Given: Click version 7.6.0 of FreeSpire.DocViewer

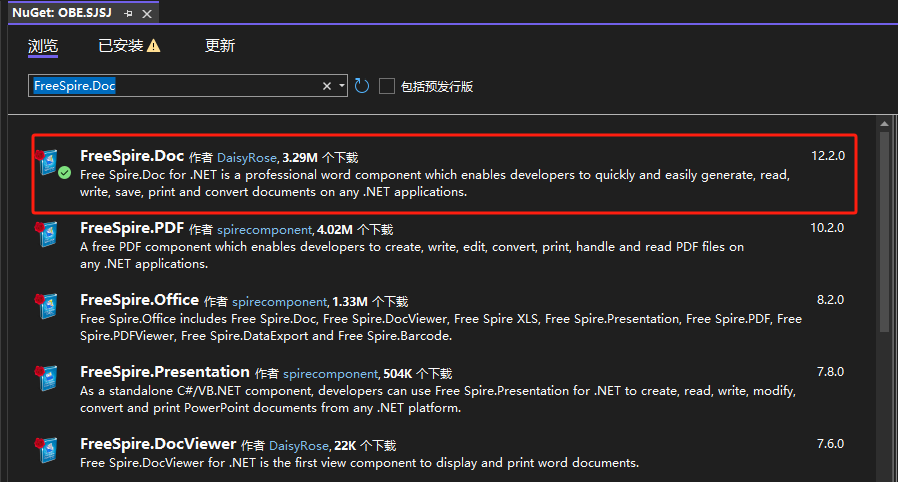Looking at the screenshot, I should point(830,444).
